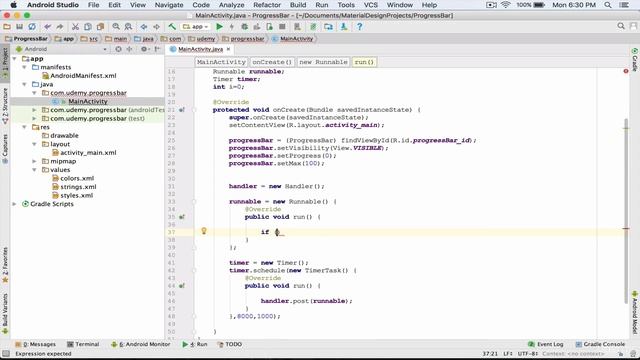Click the new Runnable breadcrumb
Image resolution: width=640 pixels, height=360 pixels.
[323, 62]
